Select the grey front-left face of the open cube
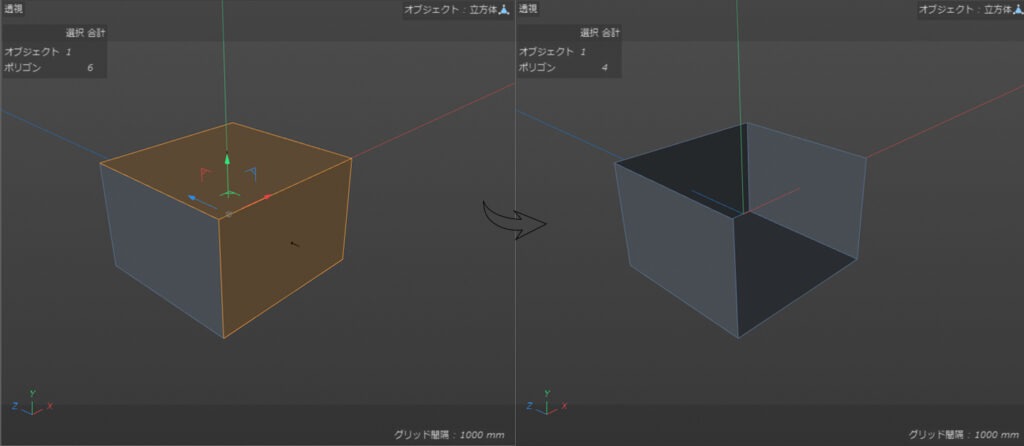Viewport: 1024px width, 446px height. [x=676, y=248]
